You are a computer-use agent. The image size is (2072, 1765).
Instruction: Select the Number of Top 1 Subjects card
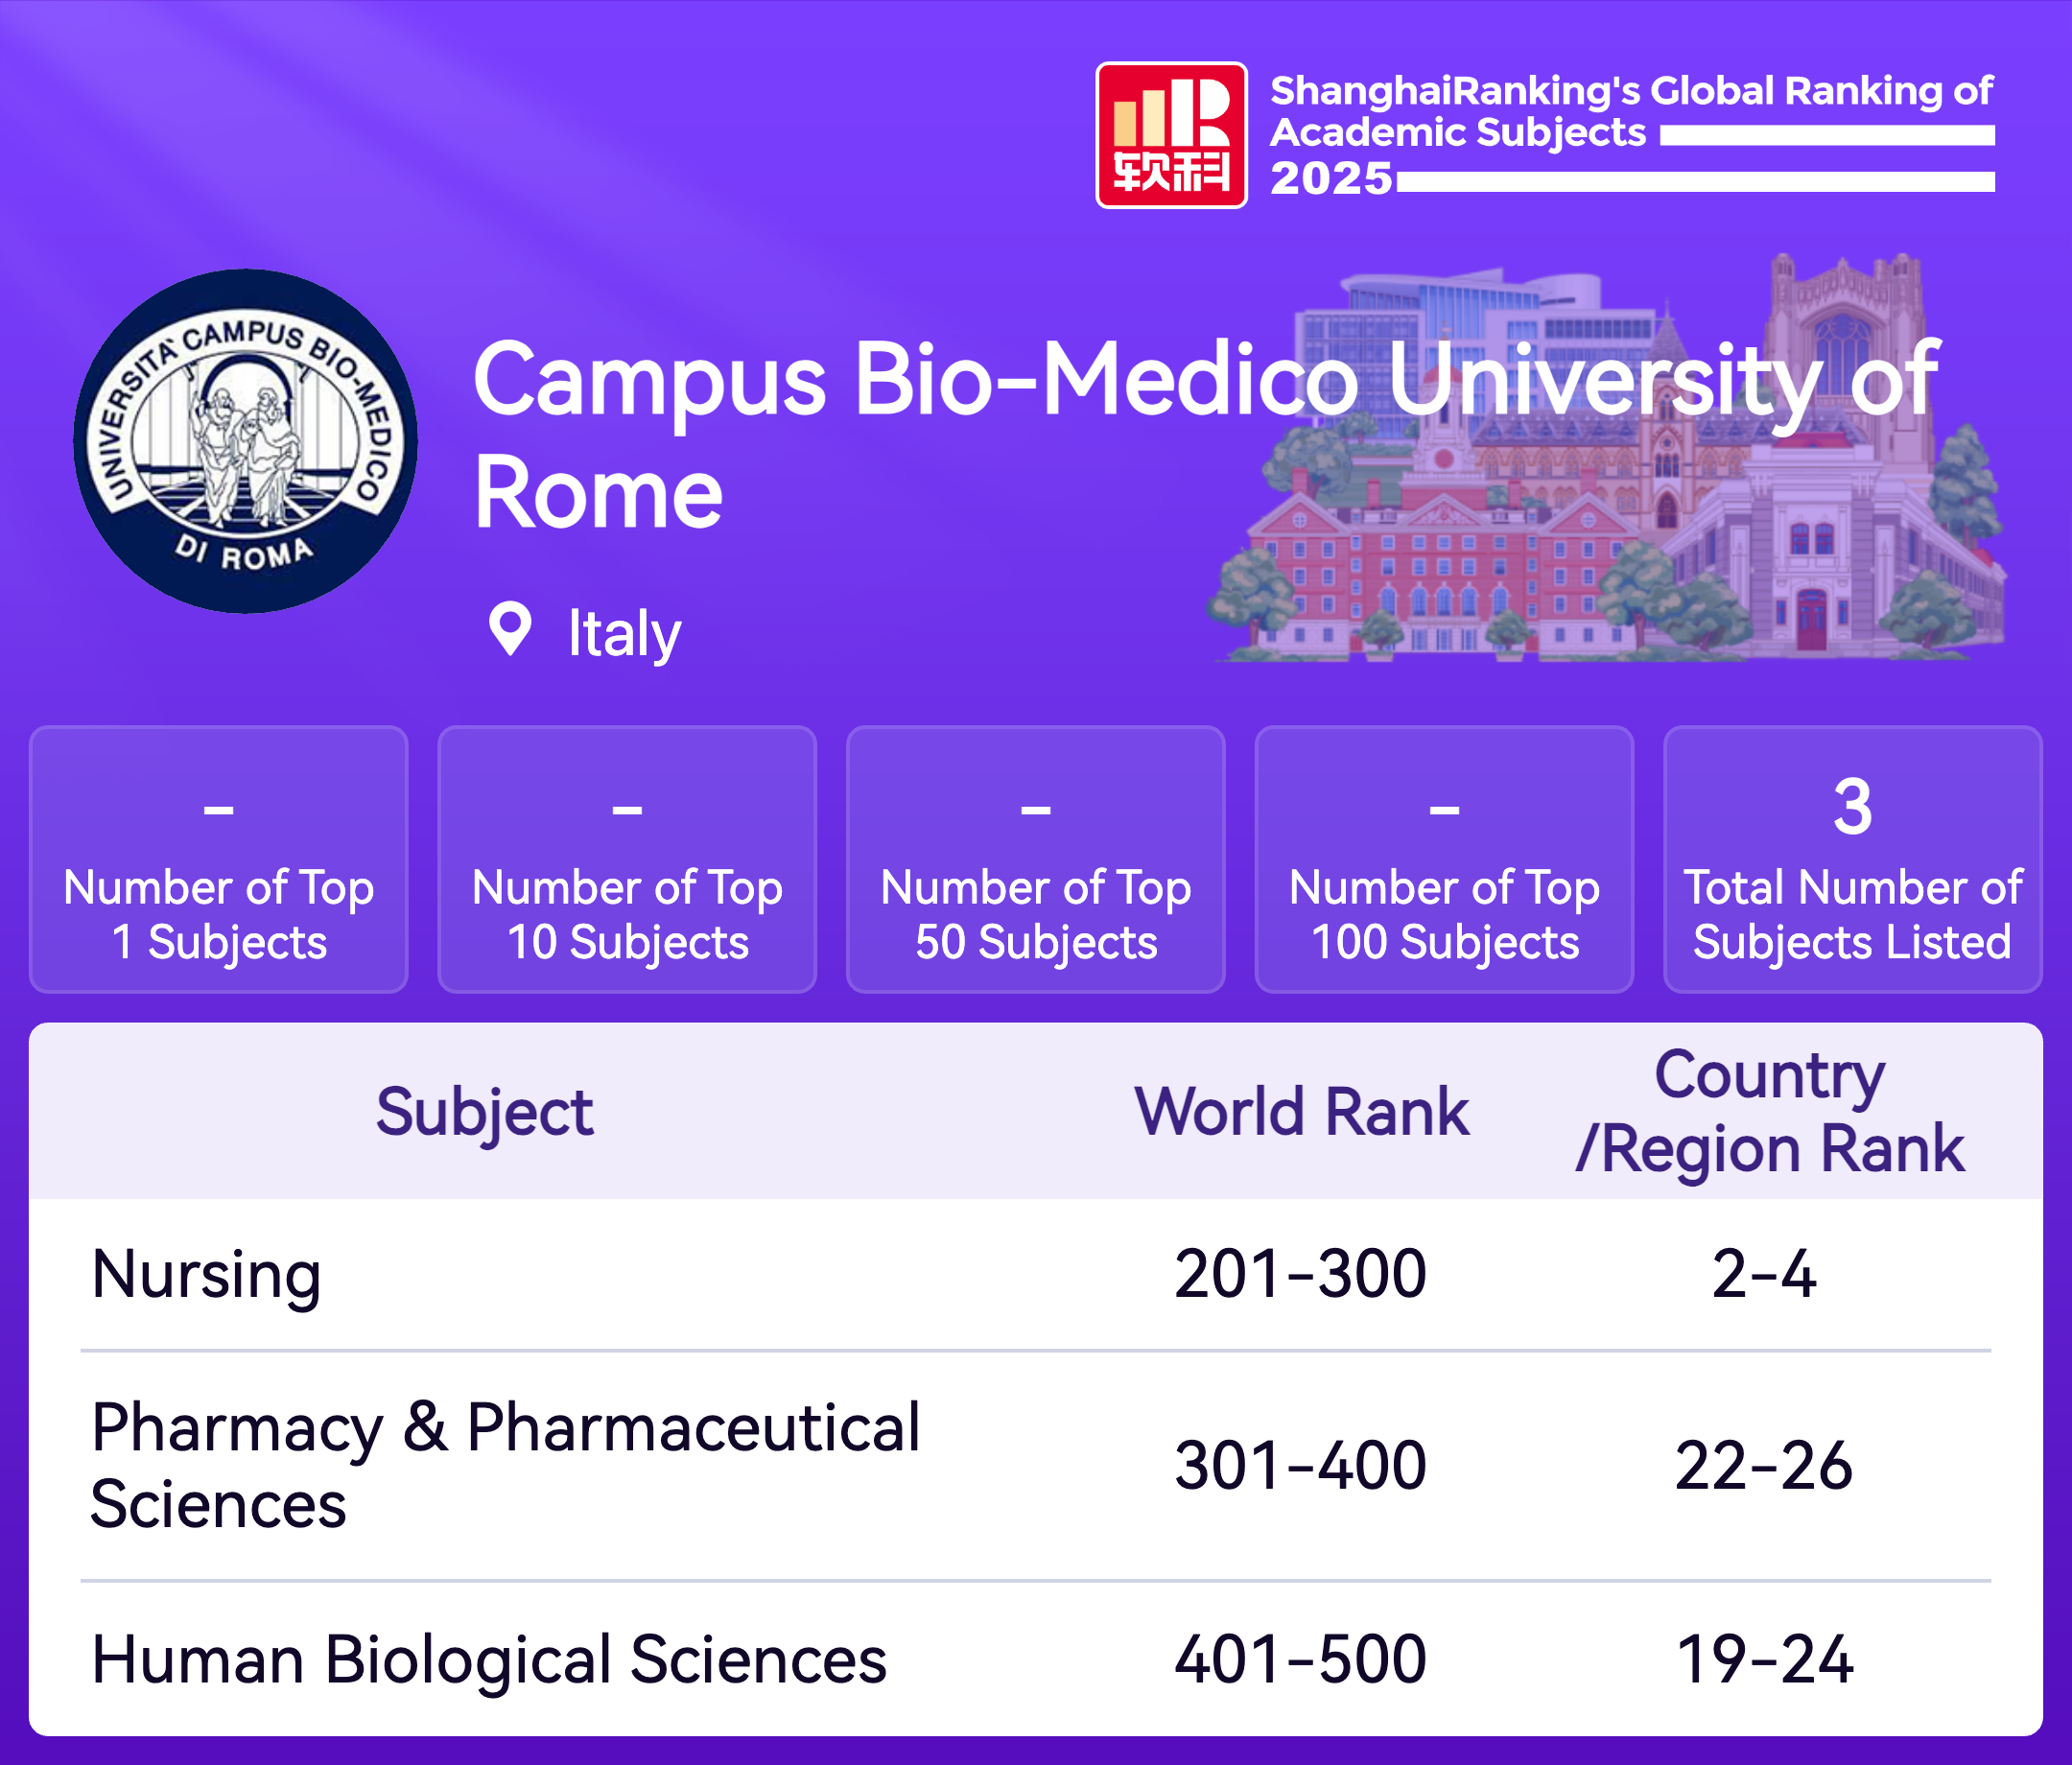coord(219,859)
